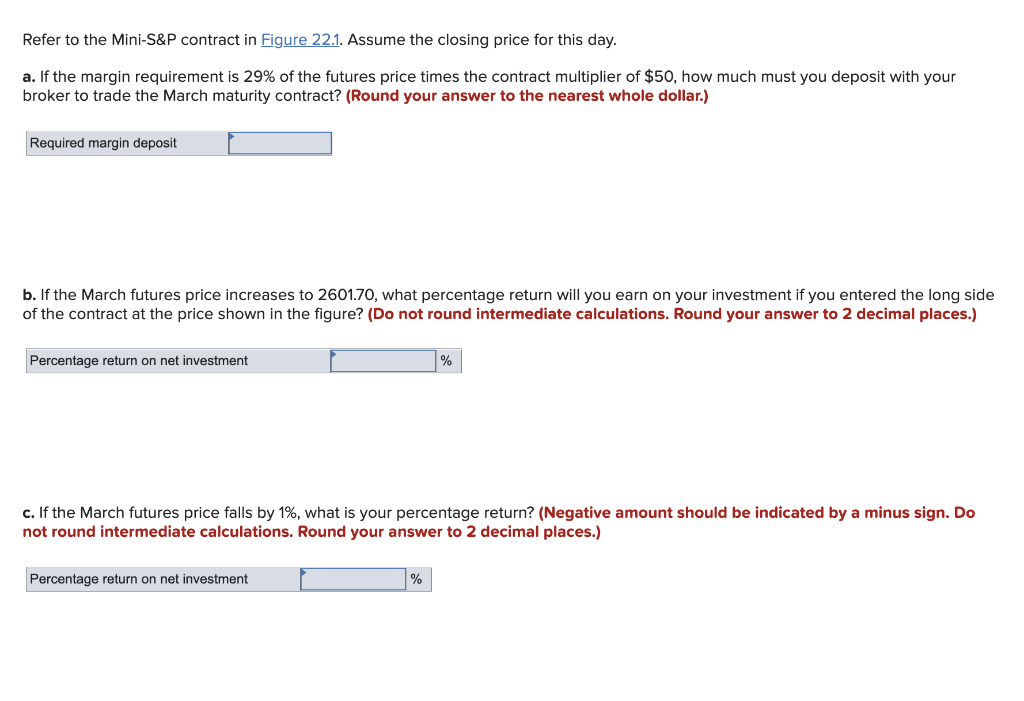Click the bold 'b.' question marker

tap(27, 294)
